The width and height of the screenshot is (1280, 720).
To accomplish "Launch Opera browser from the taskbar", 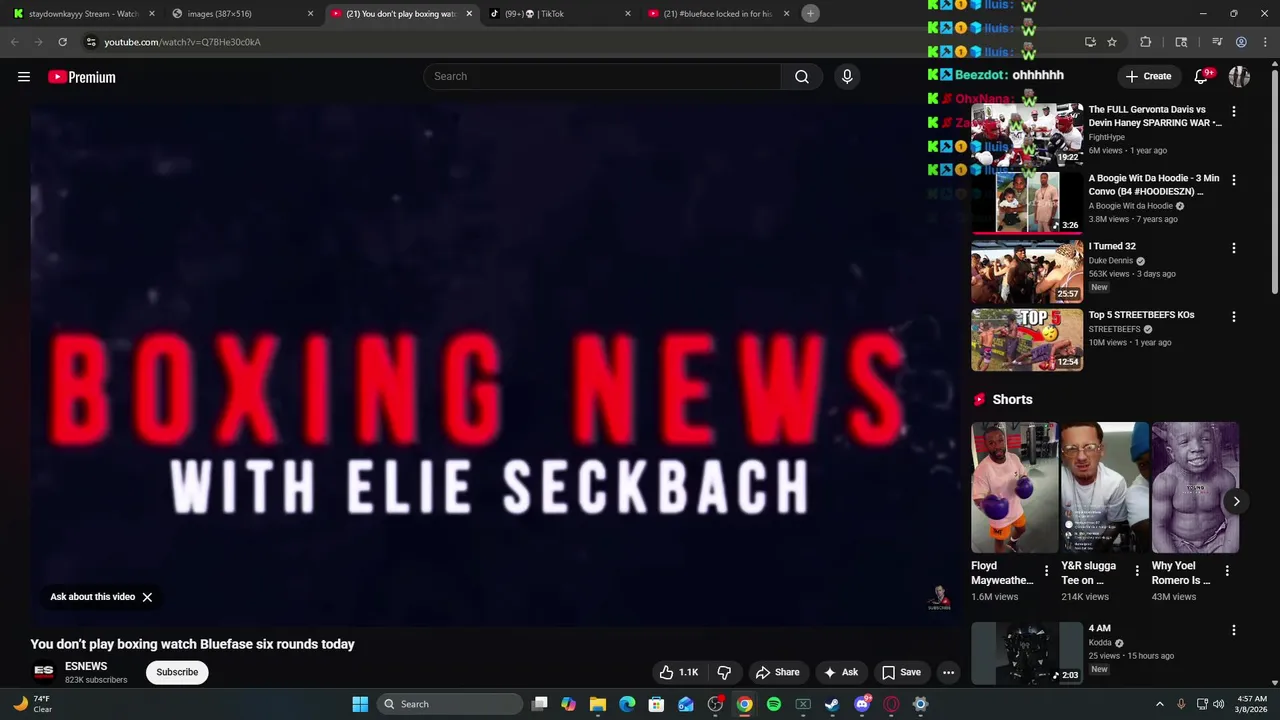I will tap(891, 704).
